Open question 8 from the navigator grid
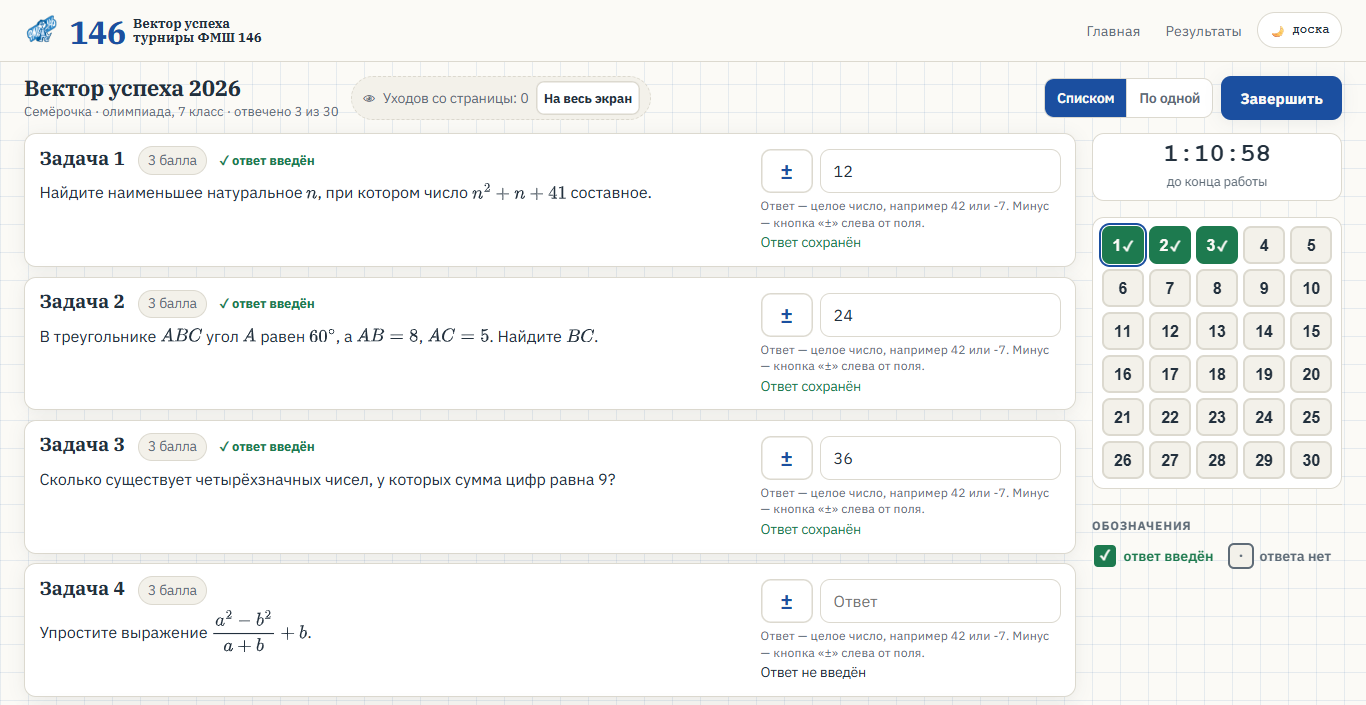Screen dimensions: 1366x705 1217,288
